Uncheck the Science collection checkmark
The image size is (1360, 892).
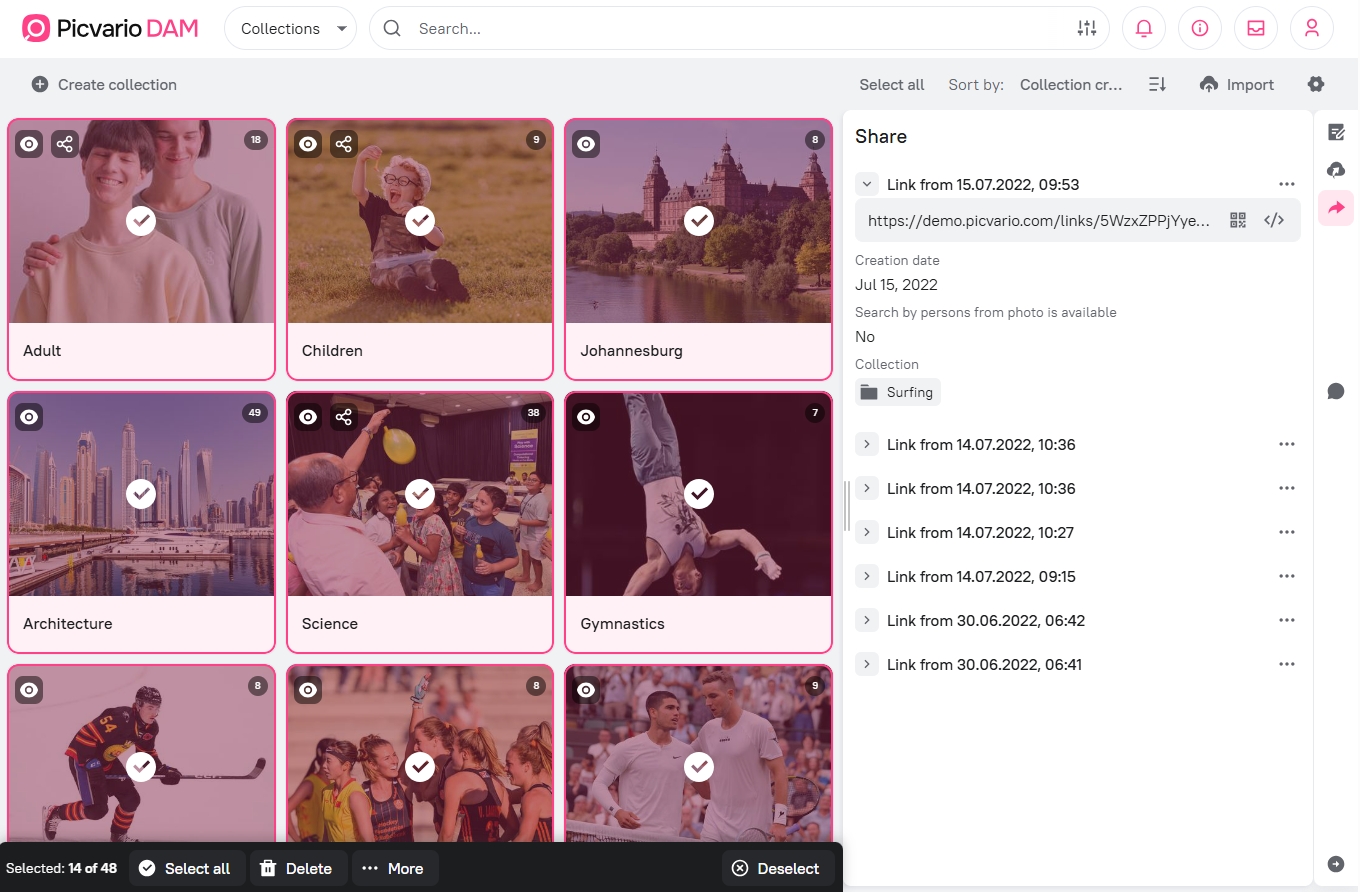420,493
